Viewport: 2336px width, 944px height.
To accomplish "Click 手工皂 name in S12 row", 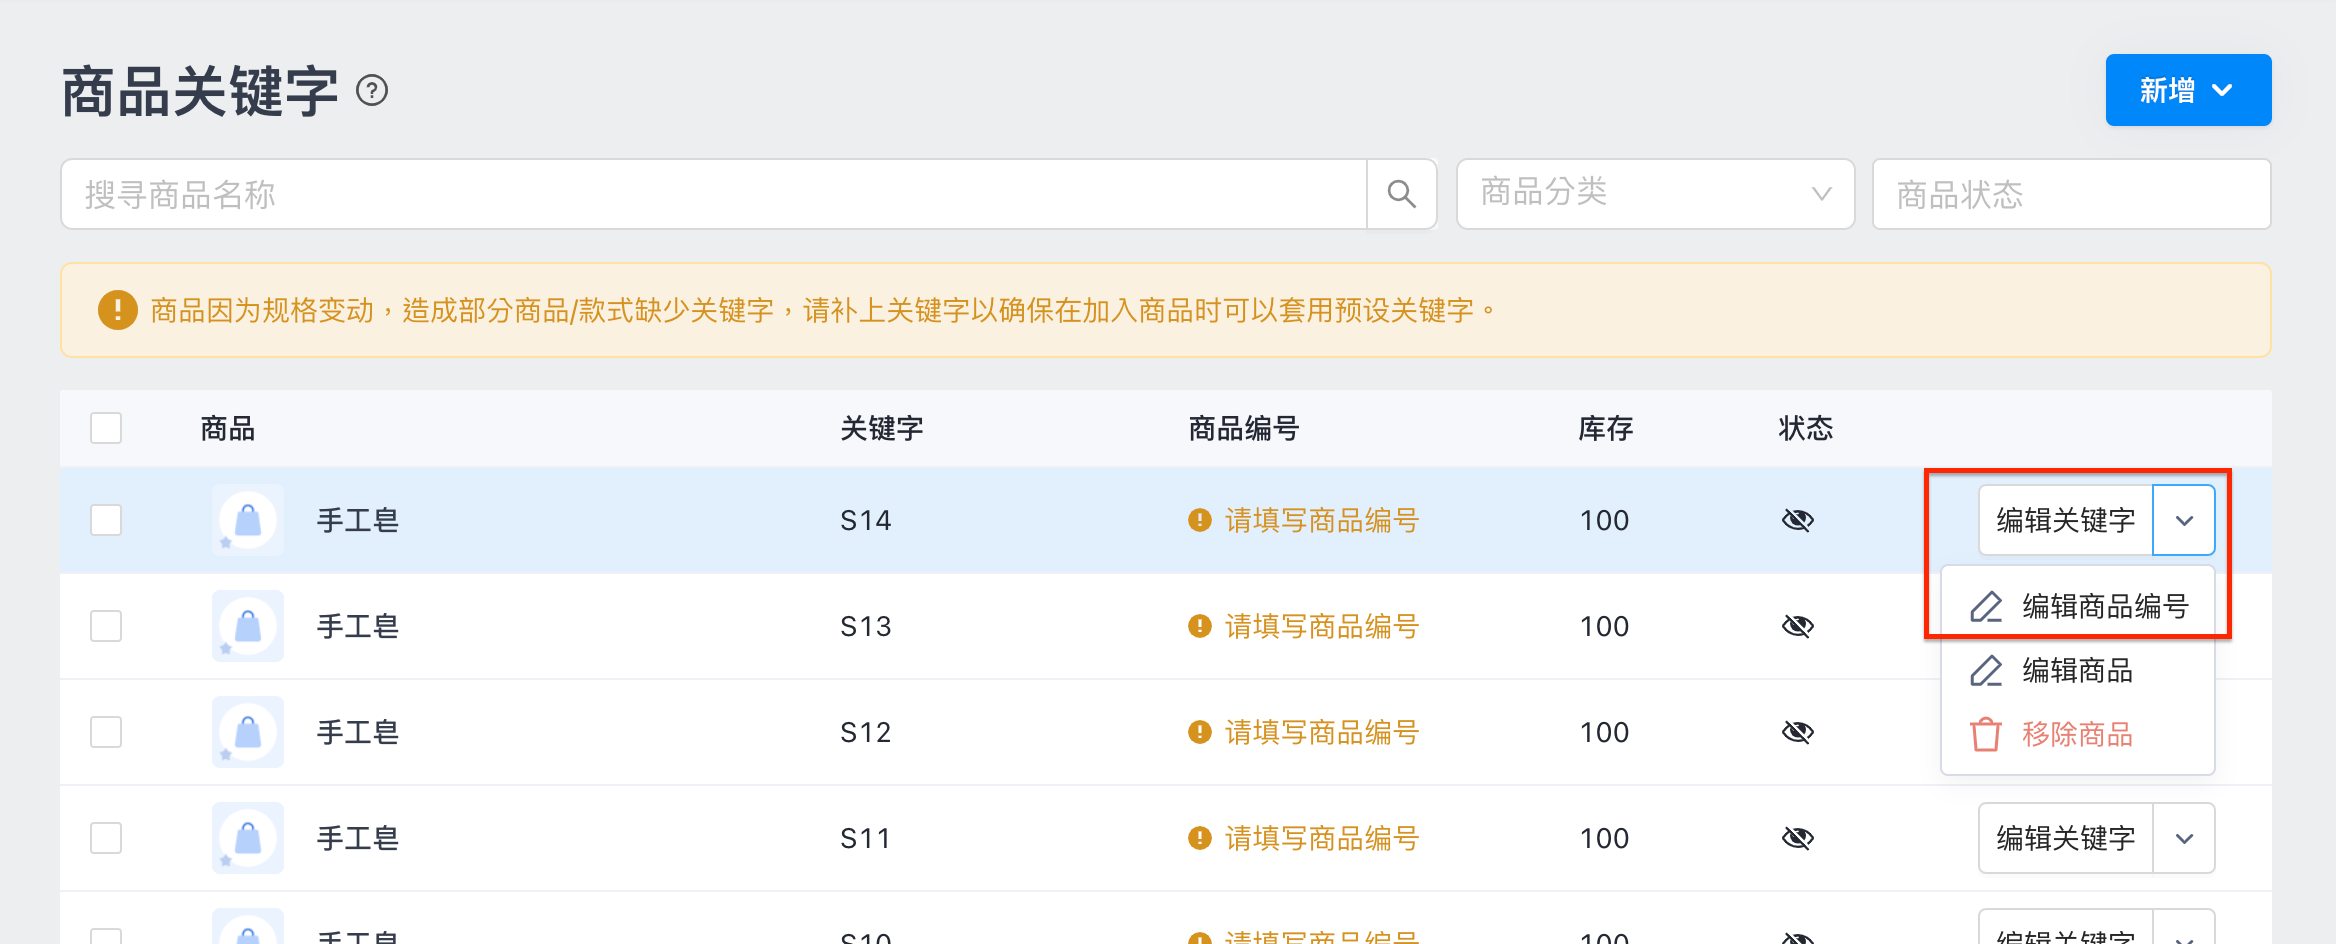I will pyautogui.click(x=357, y=732).
